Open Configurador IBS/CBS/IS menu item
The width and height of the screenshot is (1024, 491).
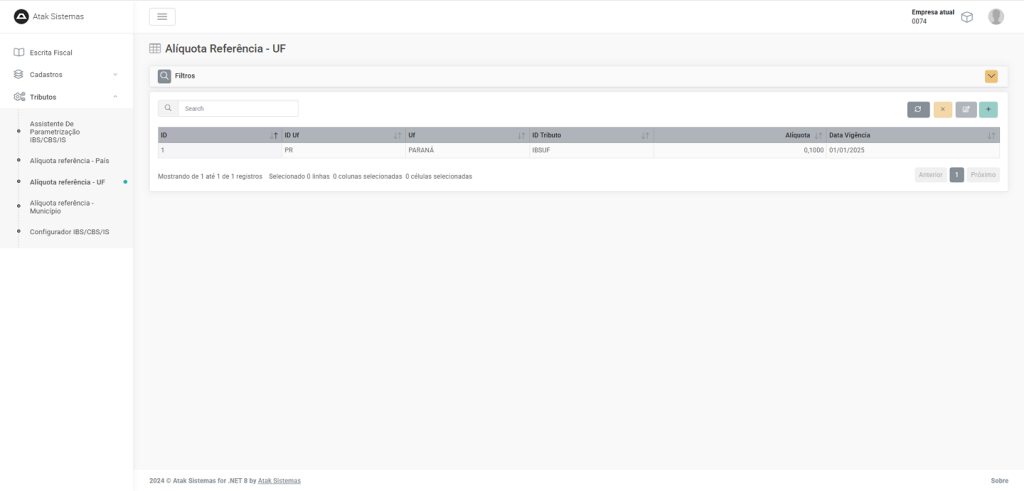pos(69,232)
